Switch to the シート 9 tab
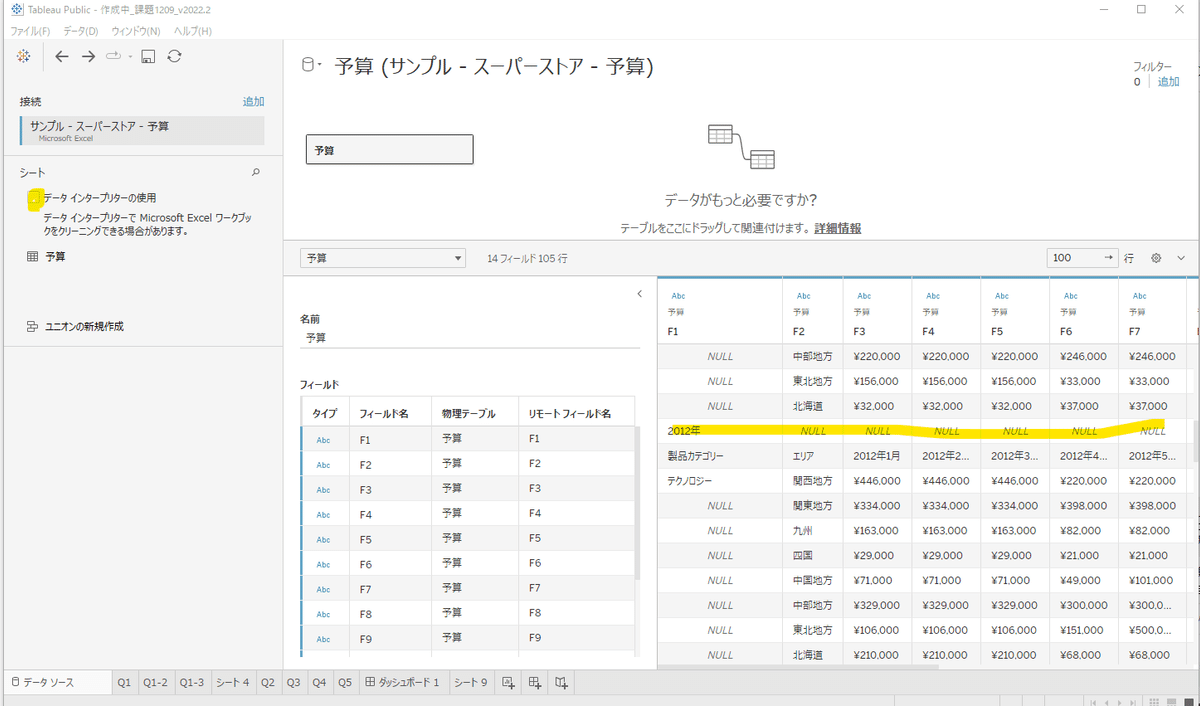 (471, 683)
